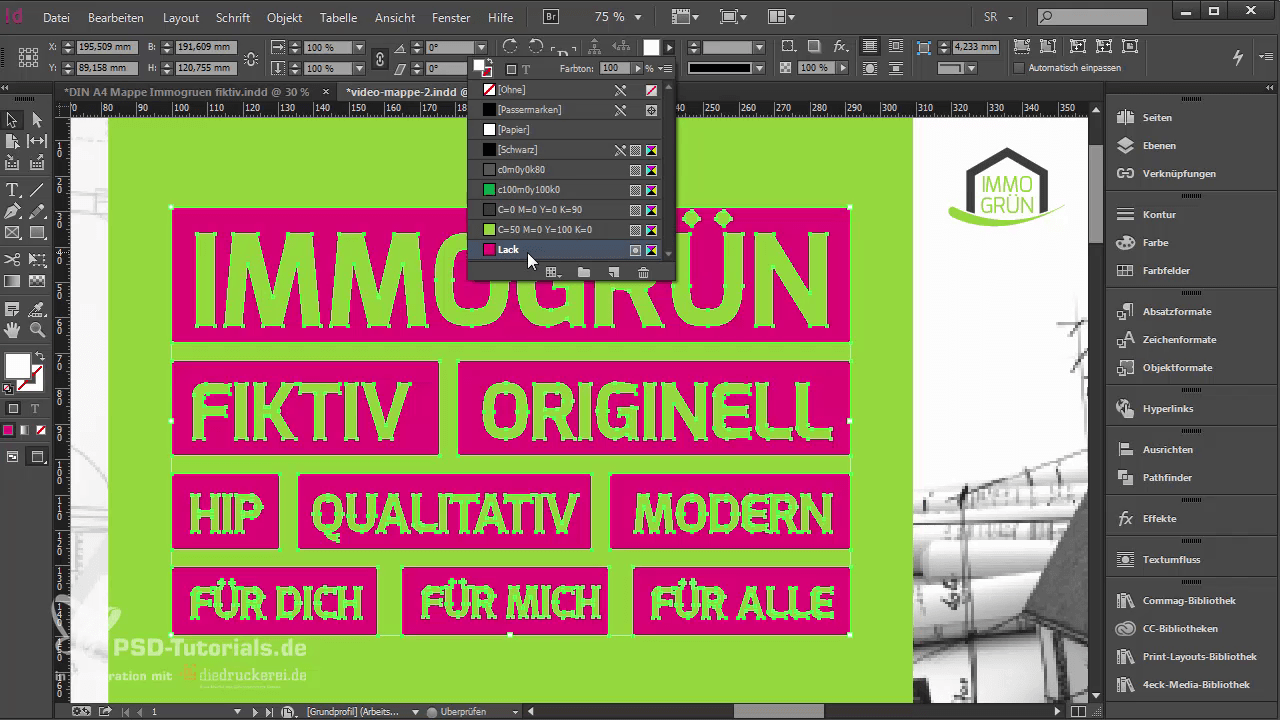Select the Scissors tool
1280x720 pixels.
tap(13, 260)
